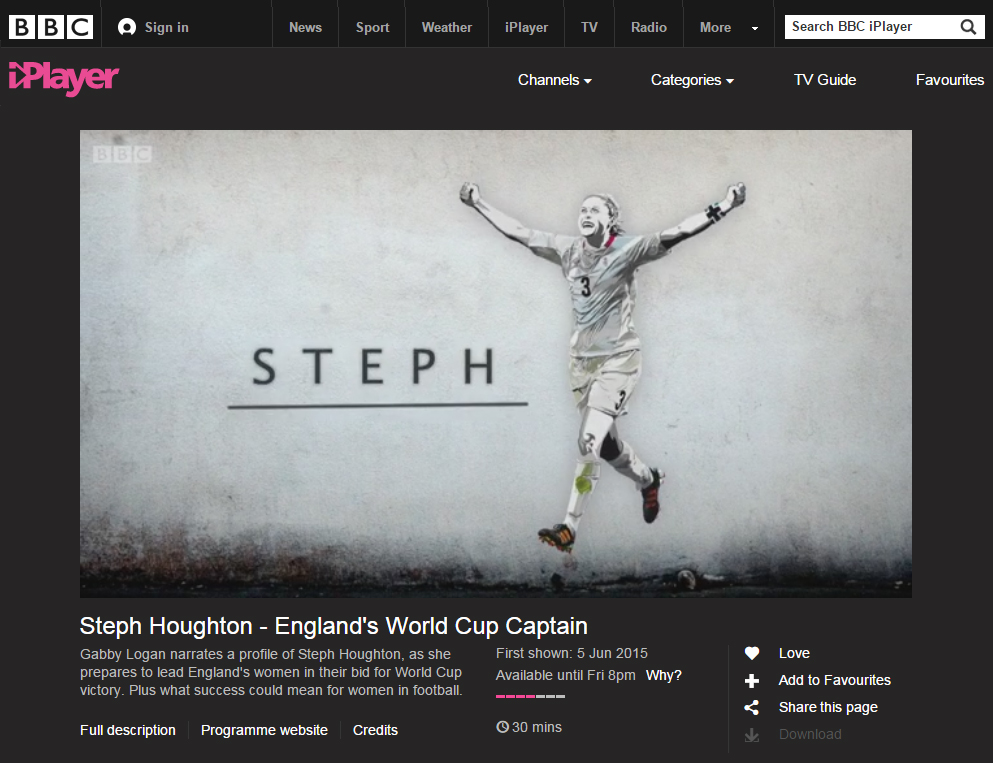Image resolution: width=993 pixels, height=763 pixels.
Task: Click the Sign in user avatar icon
Action: point(127,27)
